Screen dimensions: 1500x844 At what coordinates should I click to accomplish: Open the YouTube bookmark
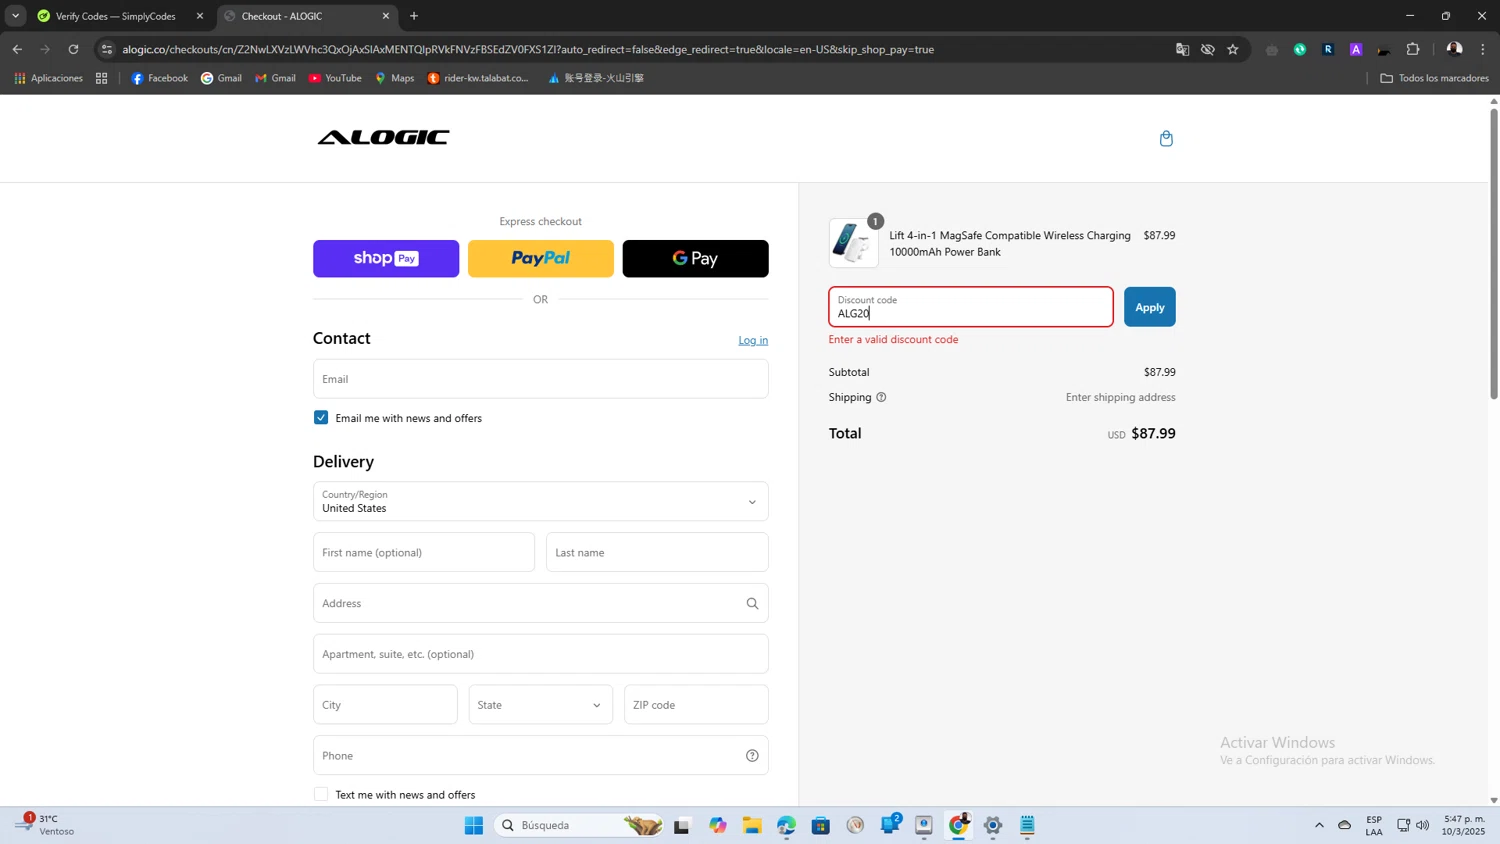pos(335,78)
